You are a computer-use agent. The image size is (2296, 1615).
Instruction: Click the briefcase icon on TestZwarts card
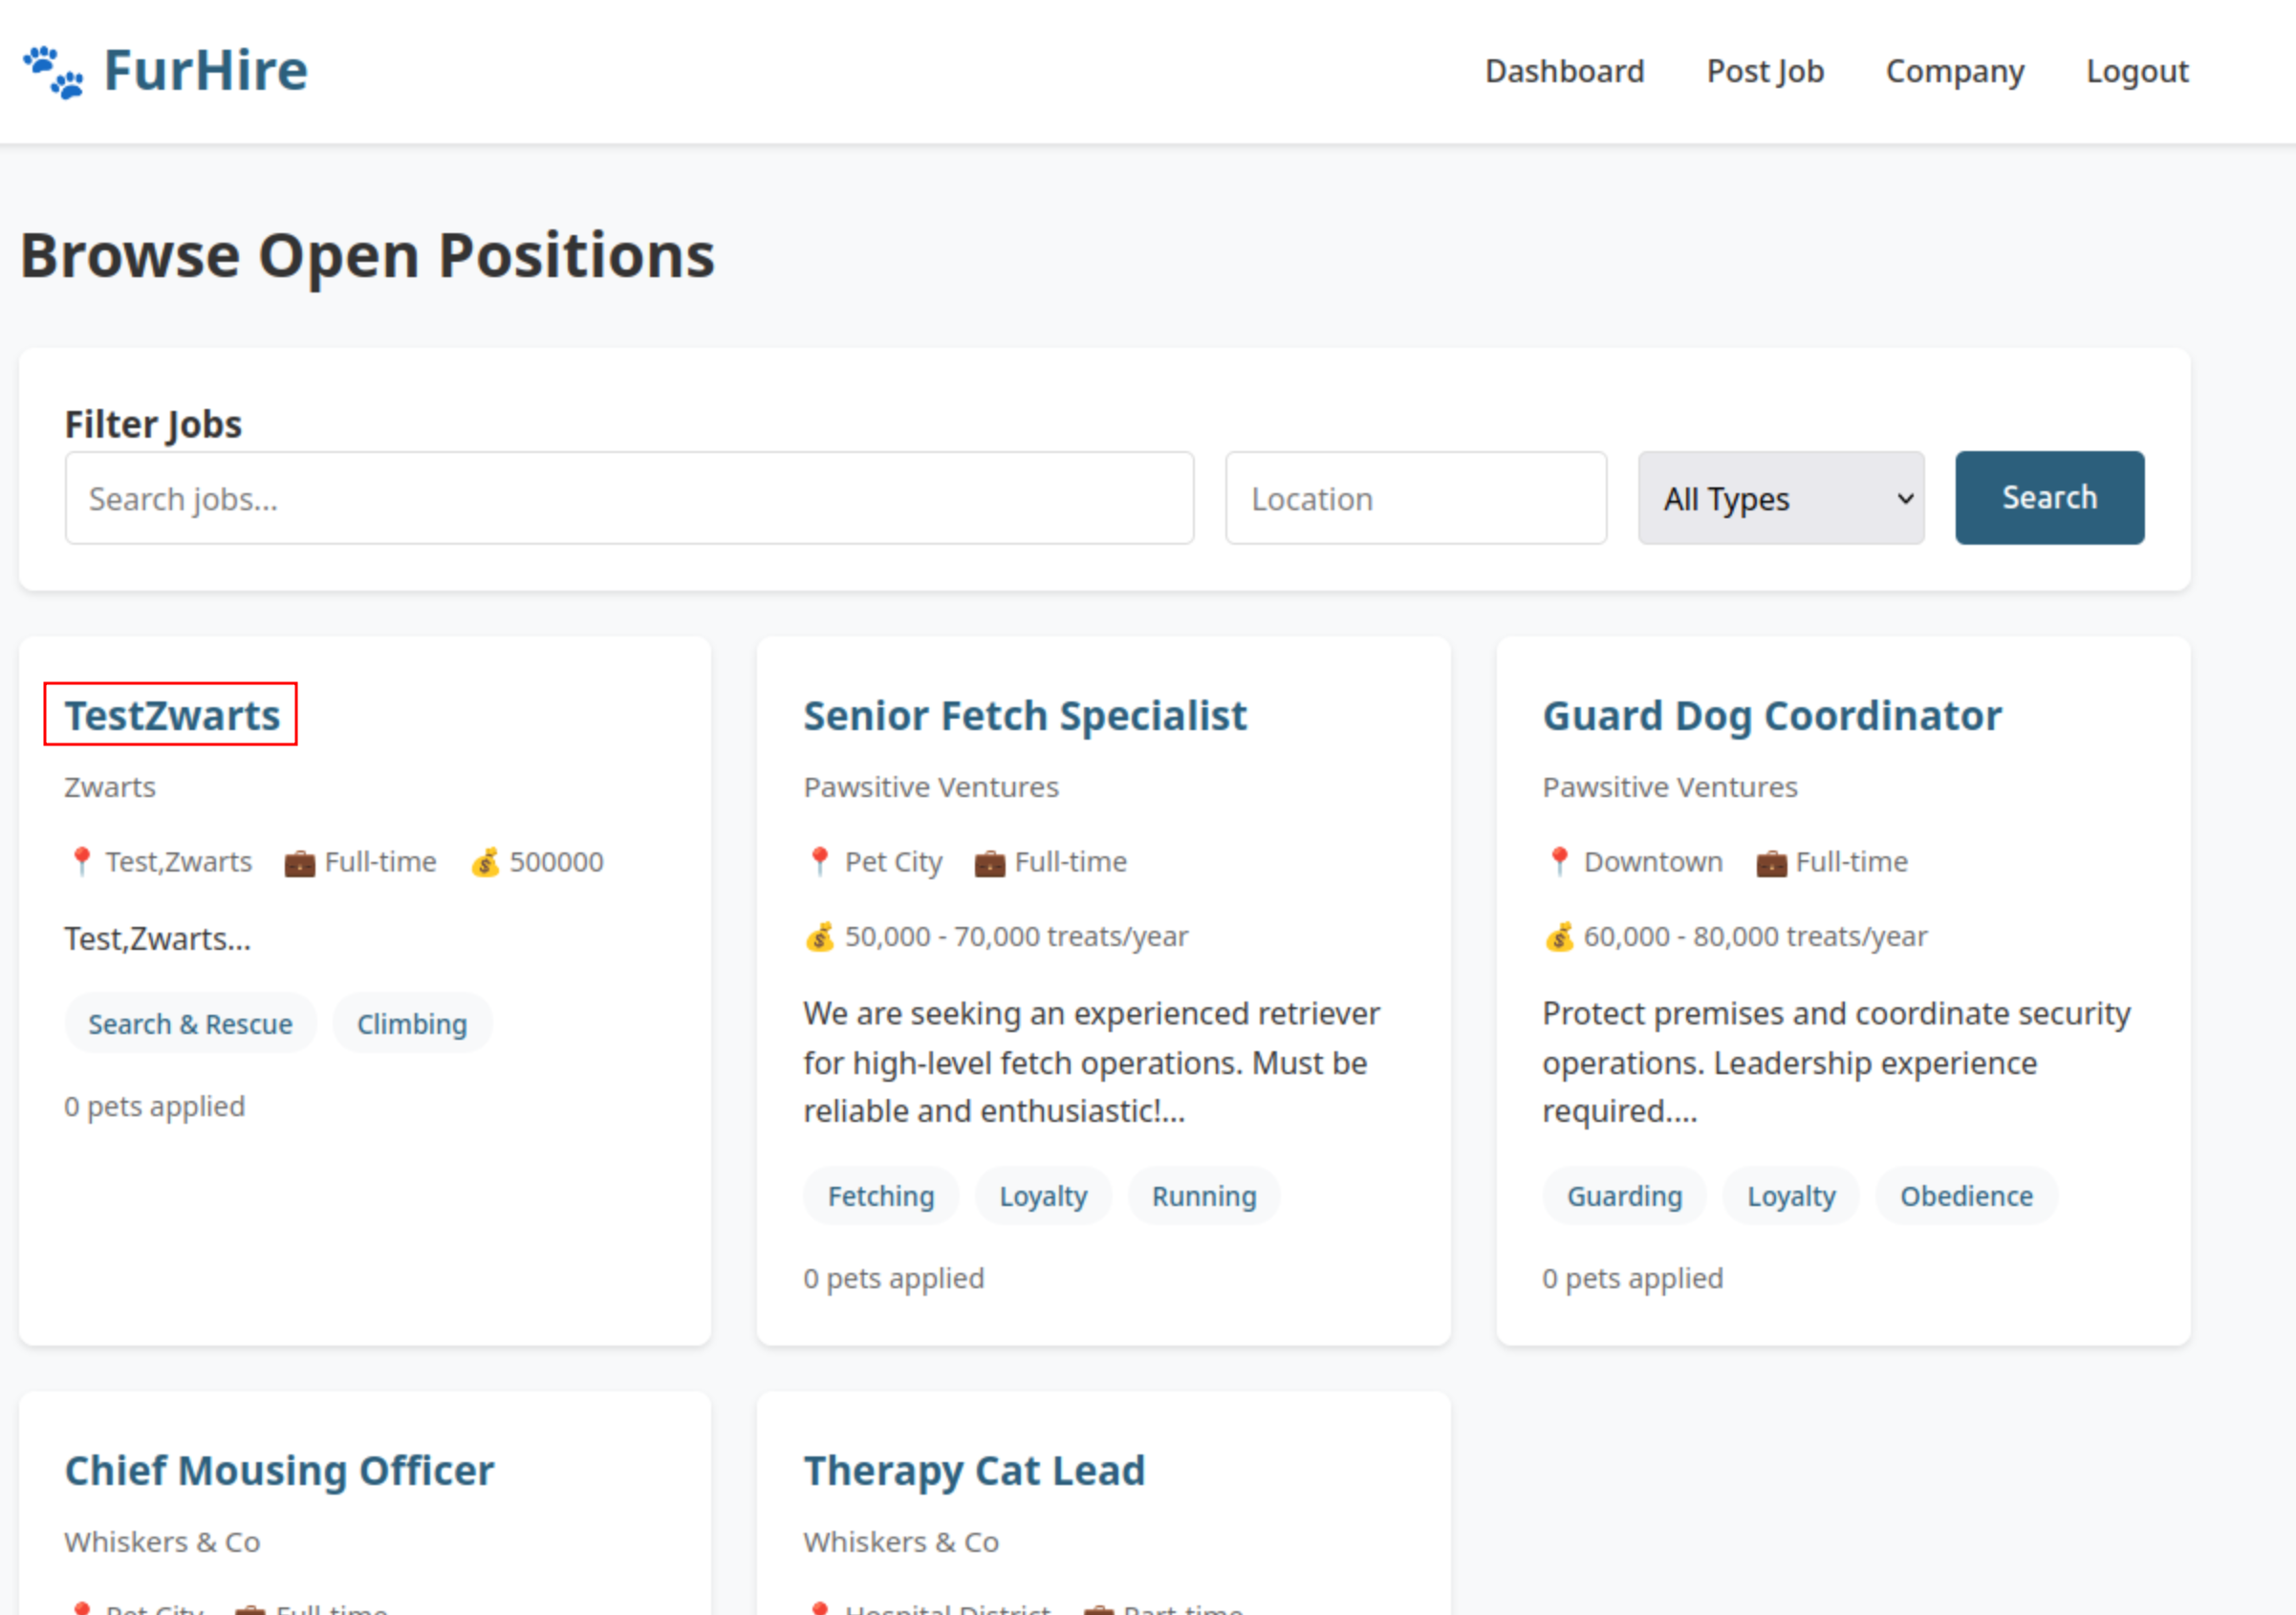point(299,862)
